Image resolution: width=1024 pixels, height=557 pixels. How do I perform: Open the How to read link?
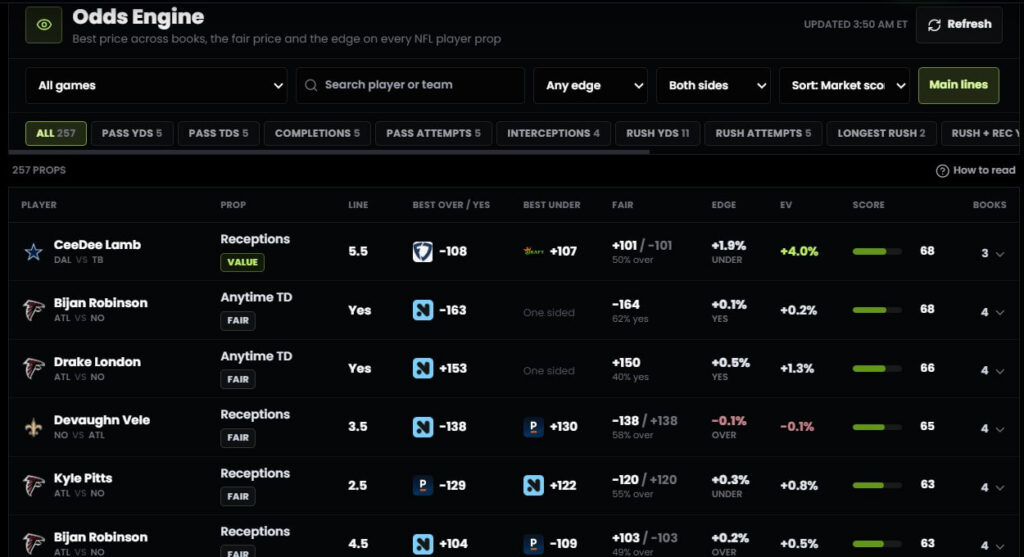[x=976, y=170]
